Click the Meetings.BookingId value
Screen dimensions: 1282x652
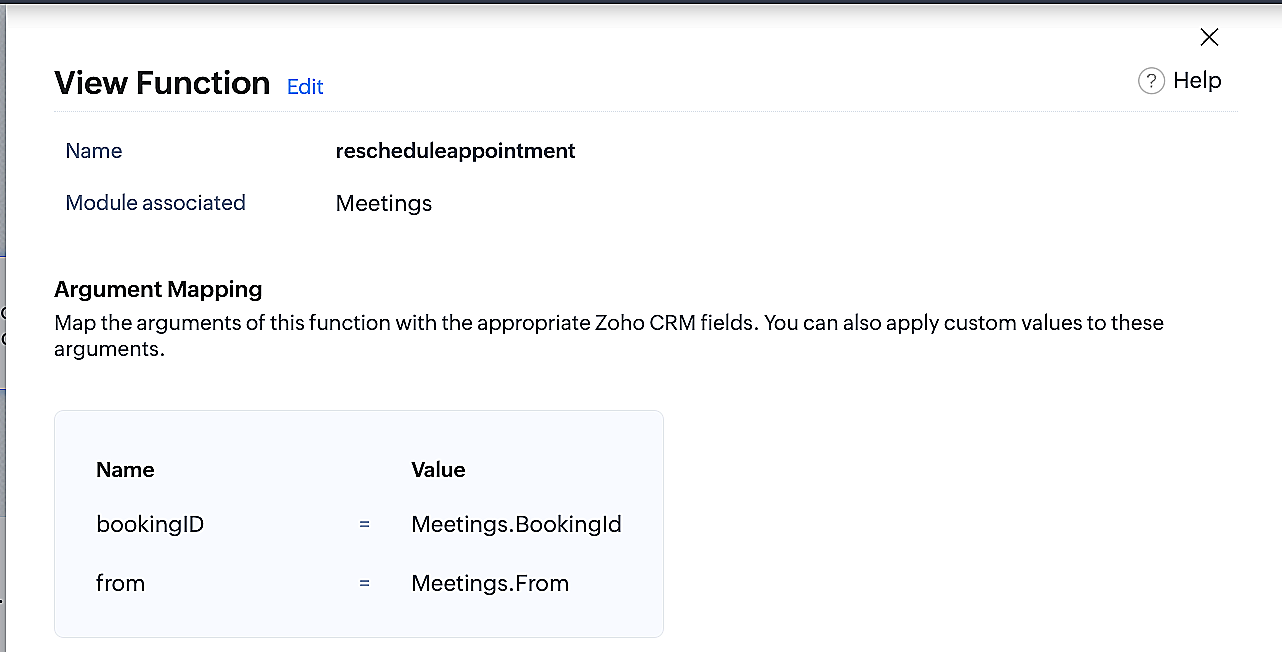(x=516, y=524)
